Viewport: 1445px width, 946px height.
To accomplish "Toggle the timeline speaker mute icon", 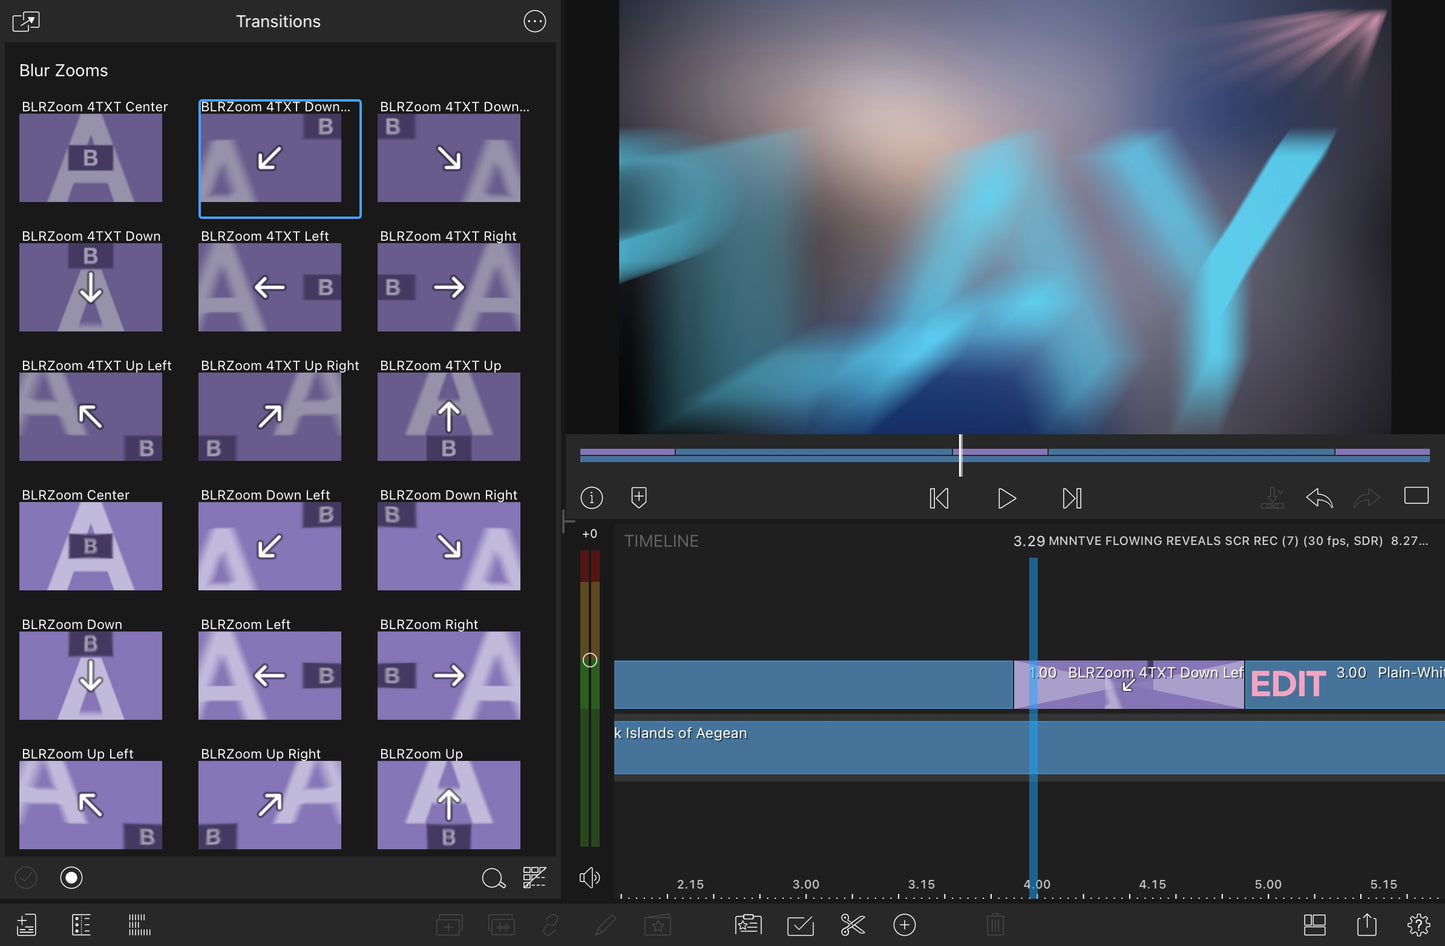I will (x=590, y=878).
